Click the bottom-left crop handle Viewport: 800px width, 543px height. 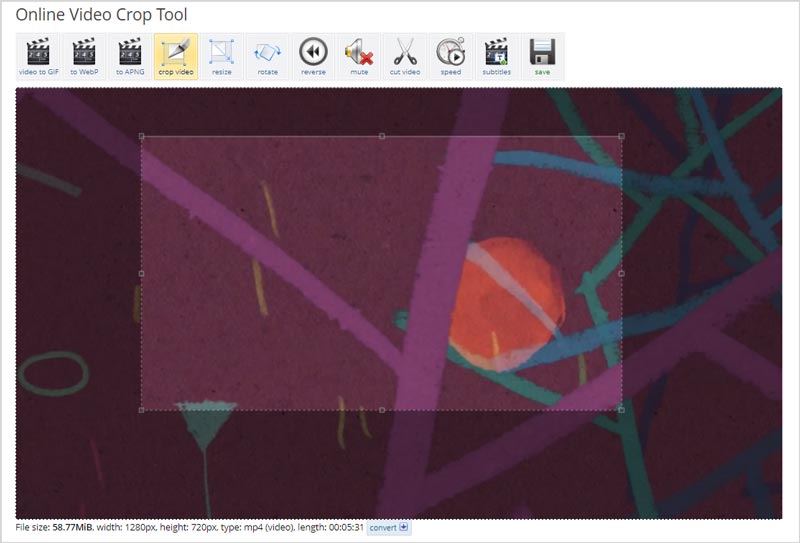(141, 410)
